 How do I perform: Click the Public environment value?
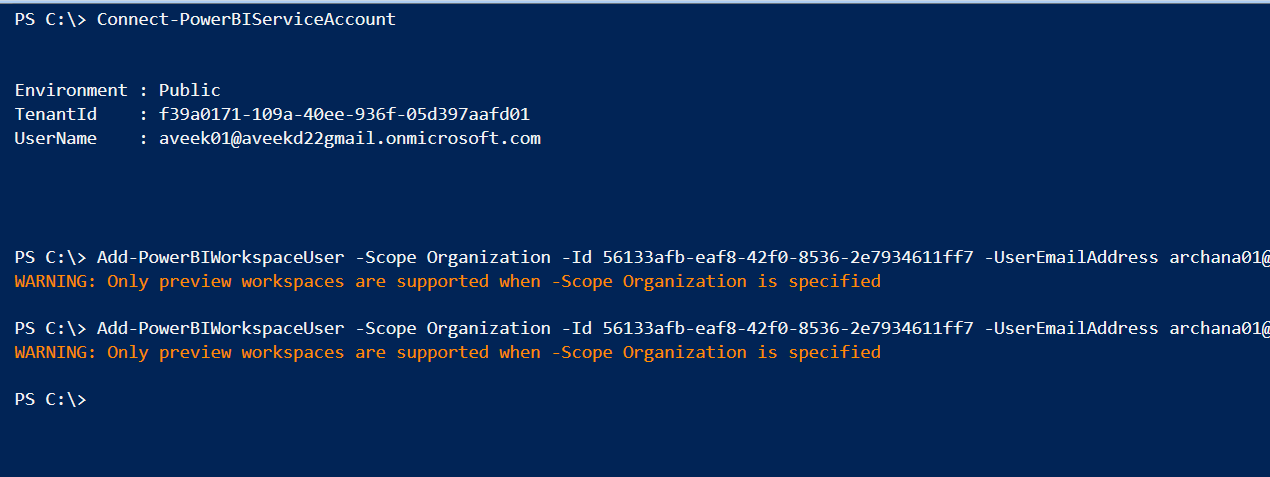tap(189, 90)
